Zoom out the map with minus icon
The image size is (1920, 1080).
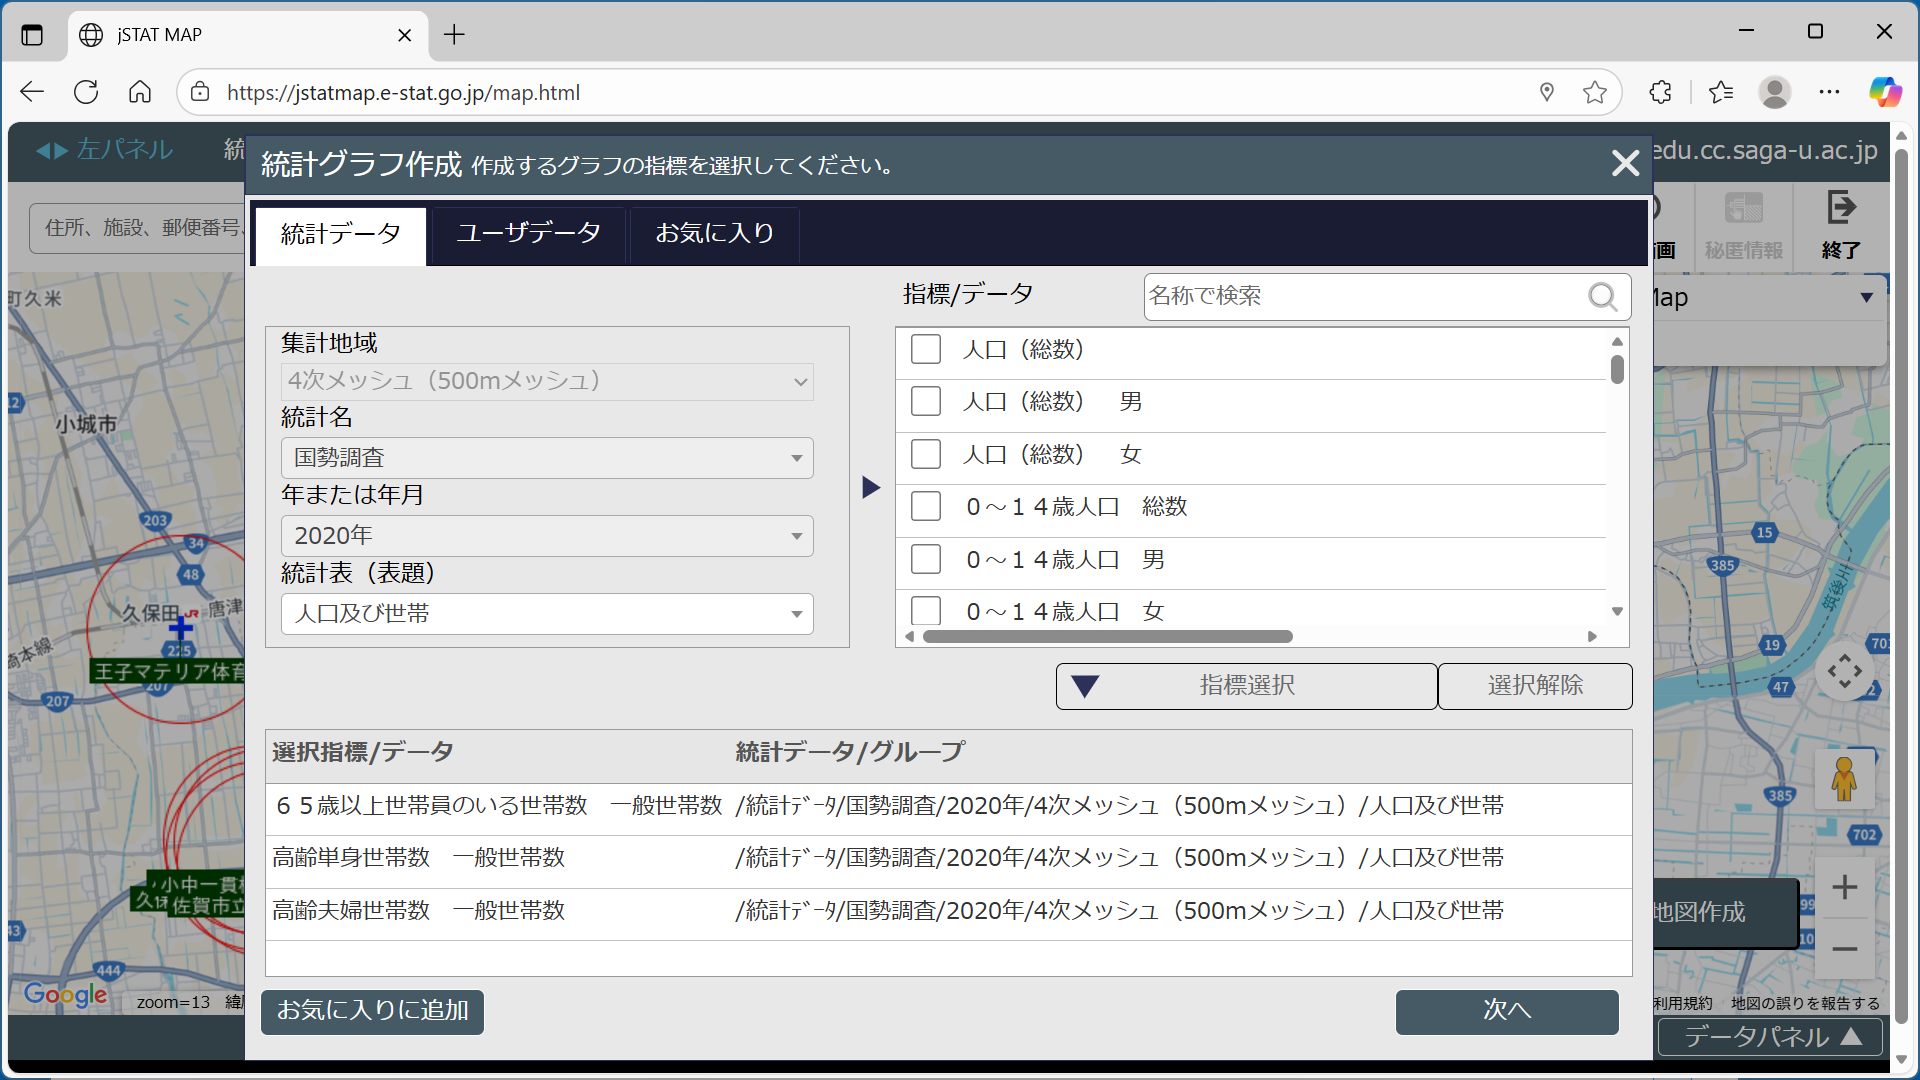point(1844,949)
